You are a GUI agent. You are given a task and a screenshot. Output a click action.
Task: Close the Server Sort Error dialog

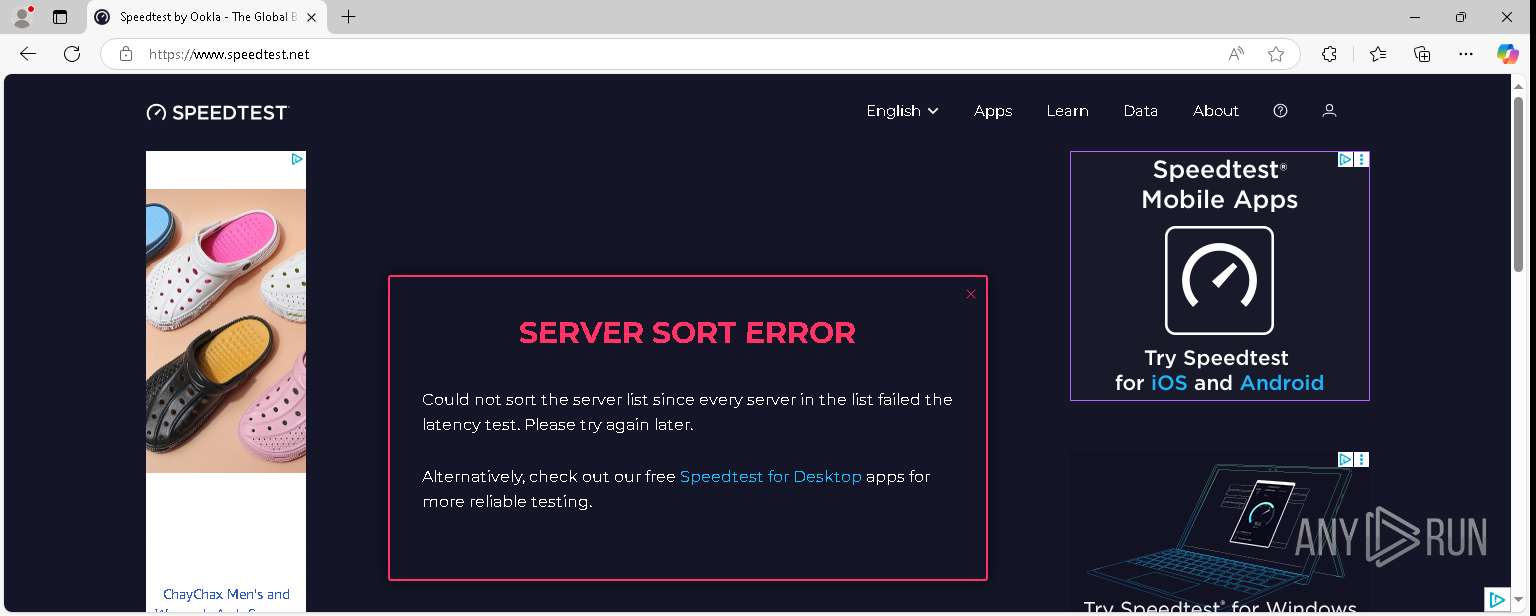(x=970, y=294)
